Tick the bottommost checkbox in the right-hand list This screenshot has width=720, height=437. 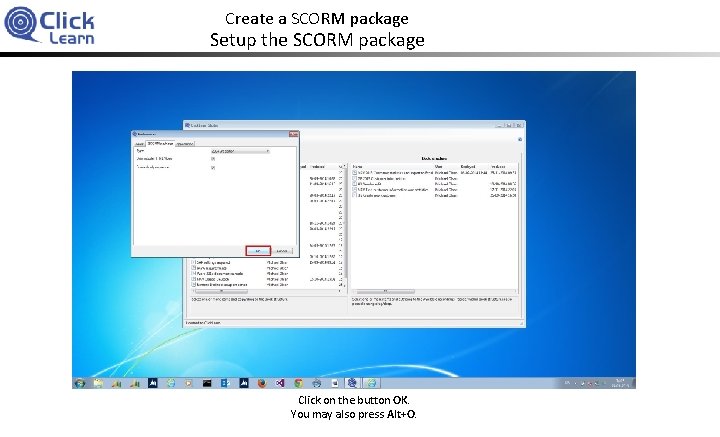355,195
